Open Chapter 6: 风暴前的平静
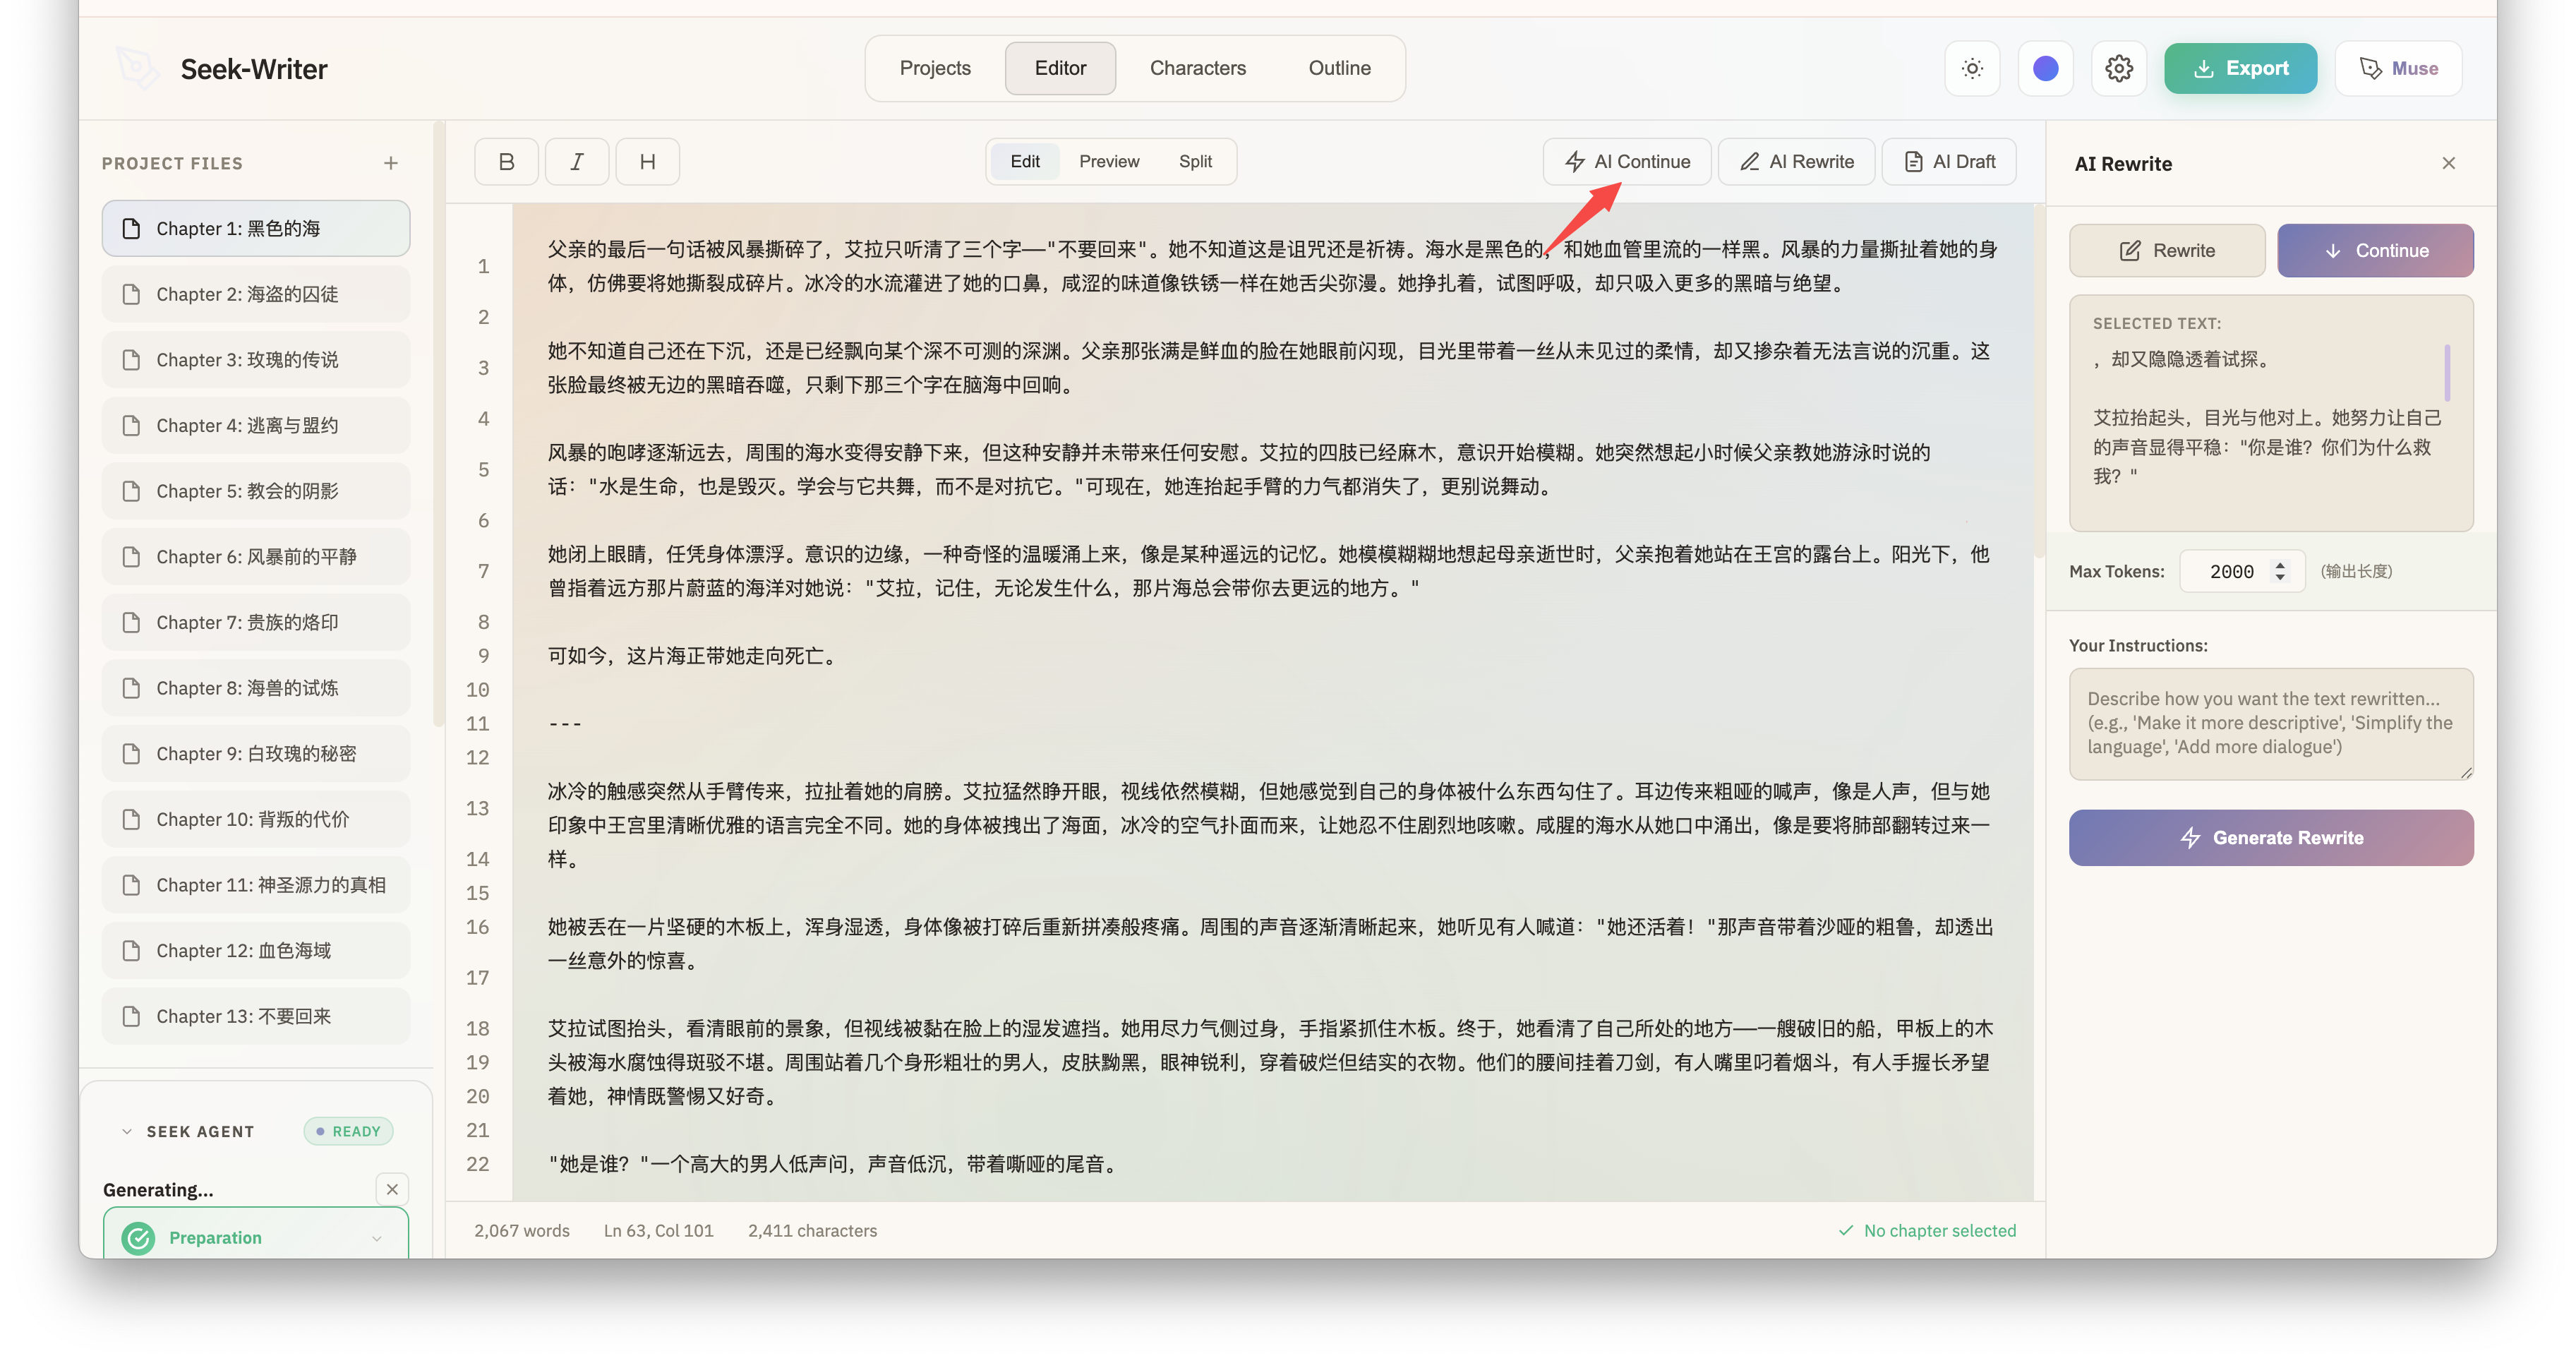The width and height of the screenshot is (2576, 1363). pyautogui.click(x=256, y=556)
